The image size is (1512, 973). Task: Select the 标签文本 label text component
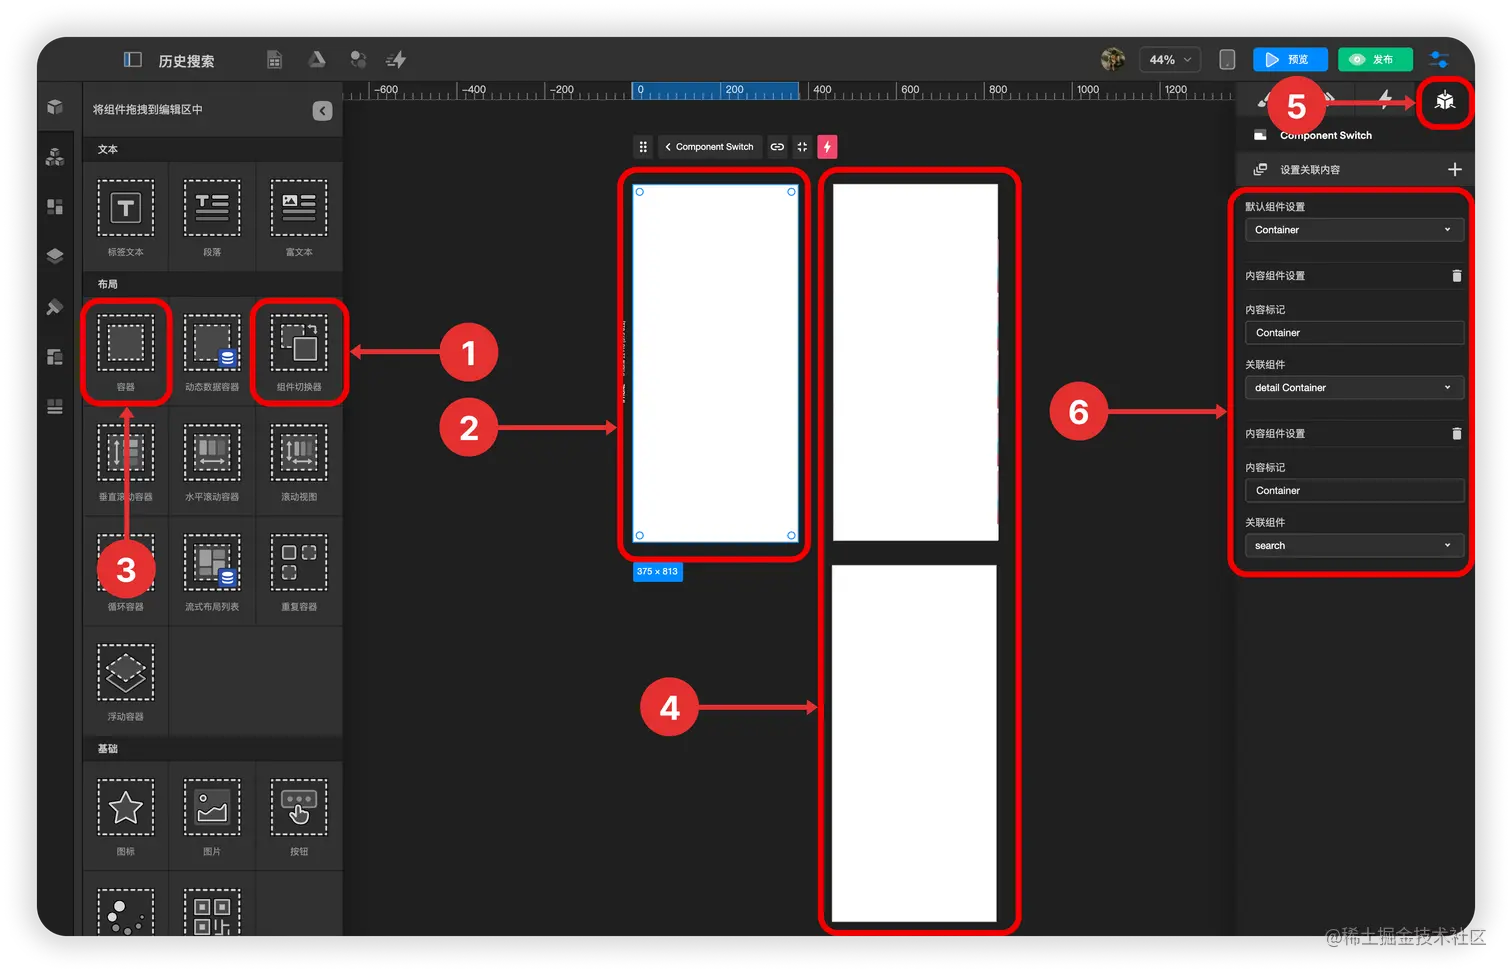coord(126,216)
